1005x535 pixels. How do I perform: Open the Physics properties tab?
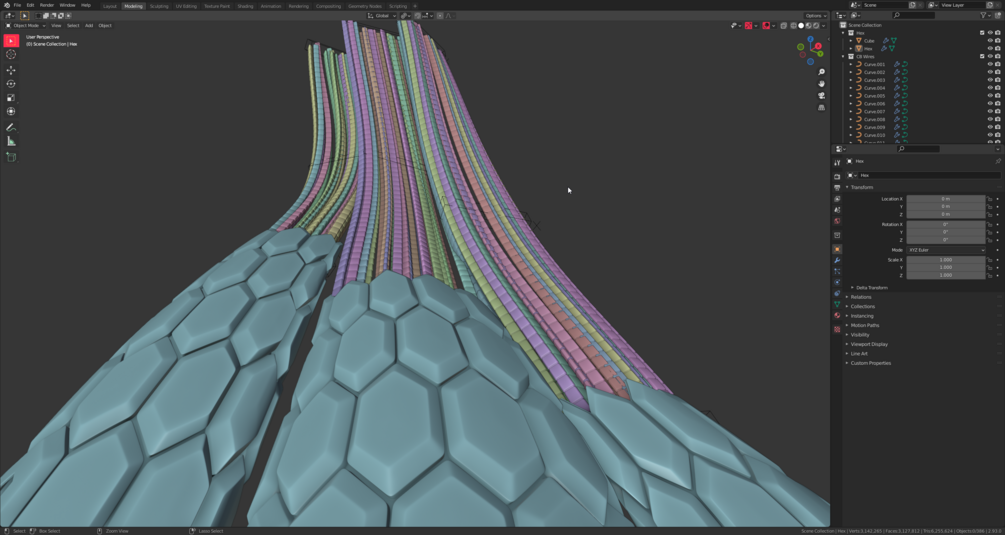[837, 283]
